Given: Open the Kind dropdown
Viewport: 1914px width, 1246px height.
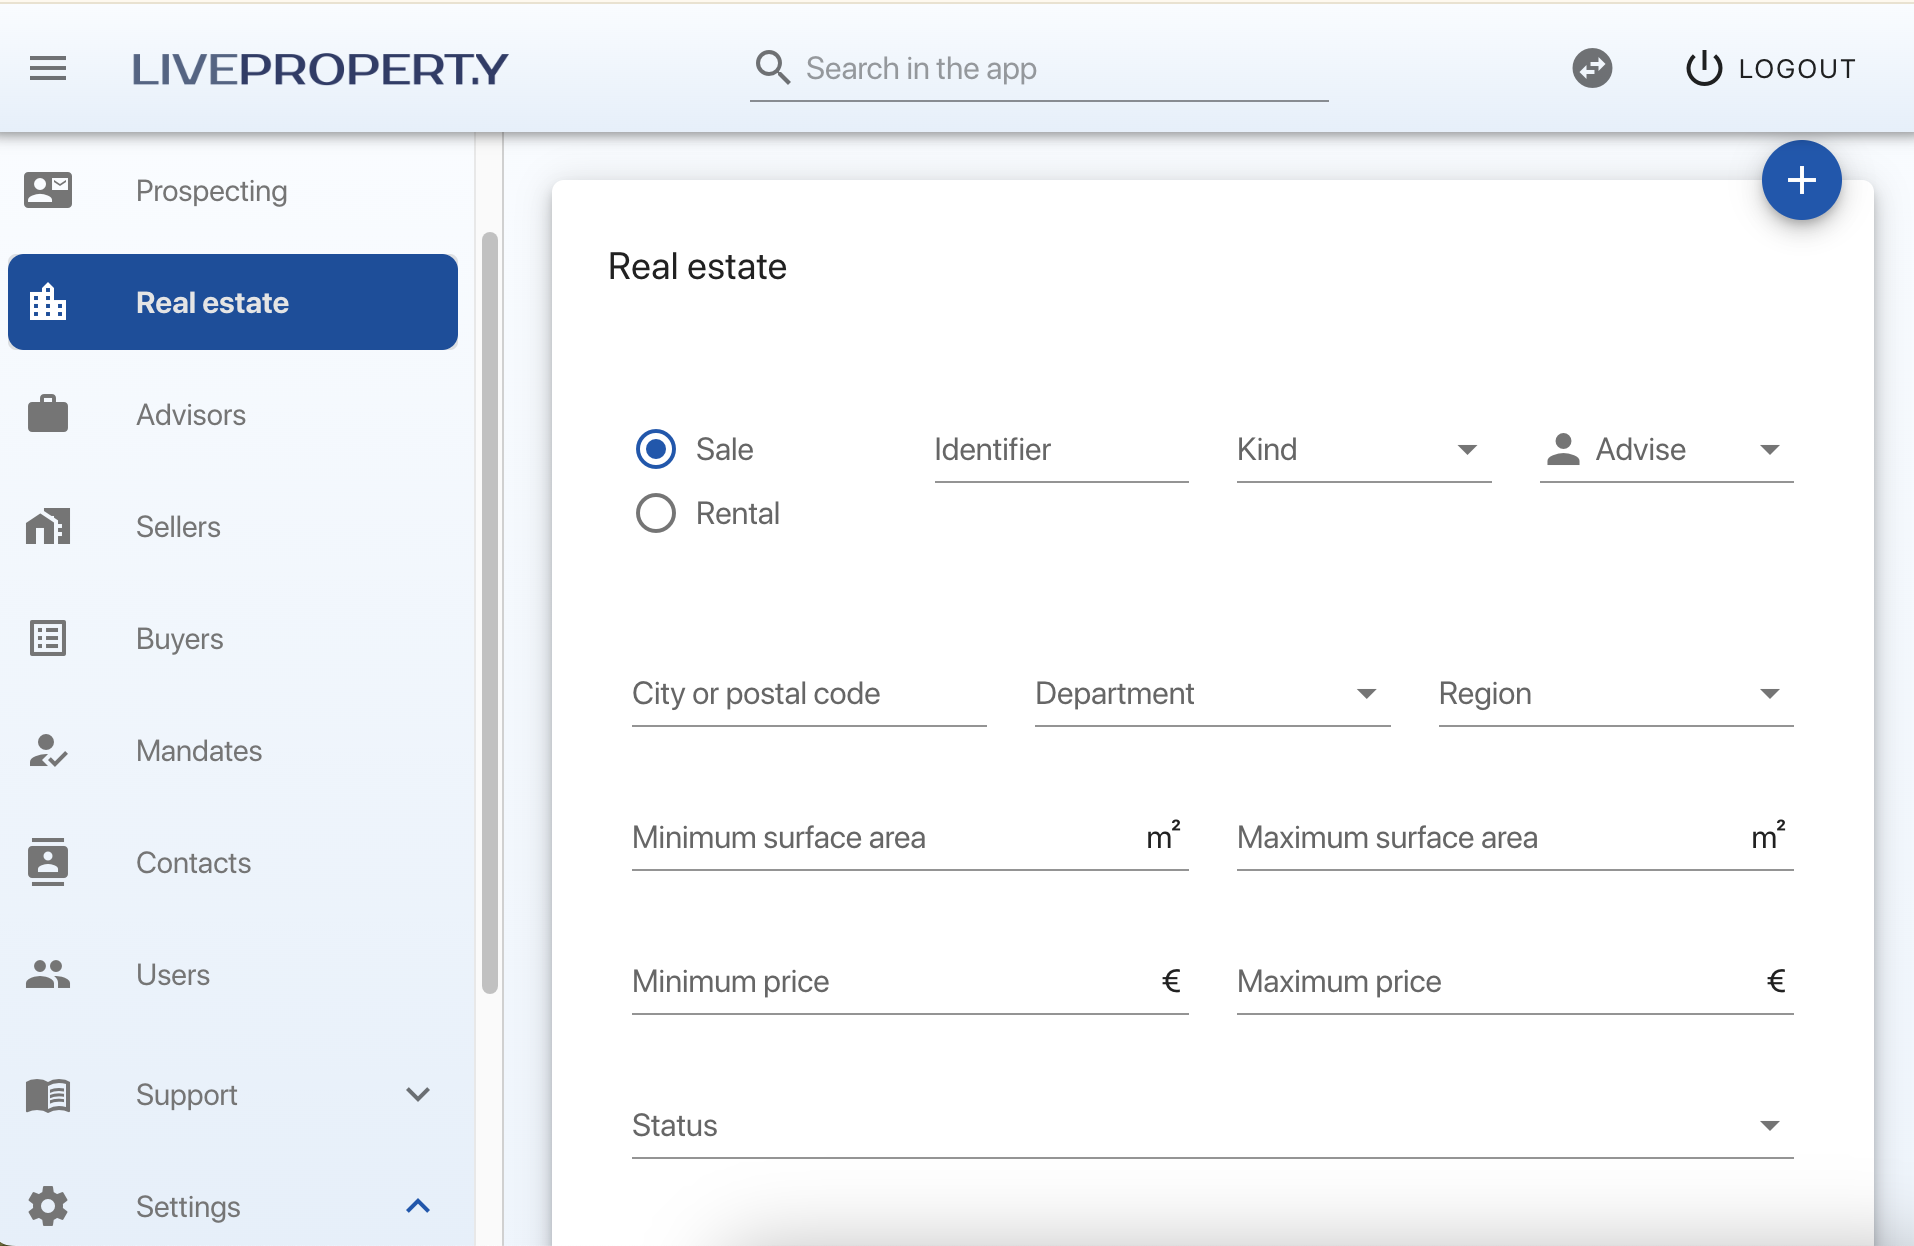Looking at the screenshot, I should 1363,450.
